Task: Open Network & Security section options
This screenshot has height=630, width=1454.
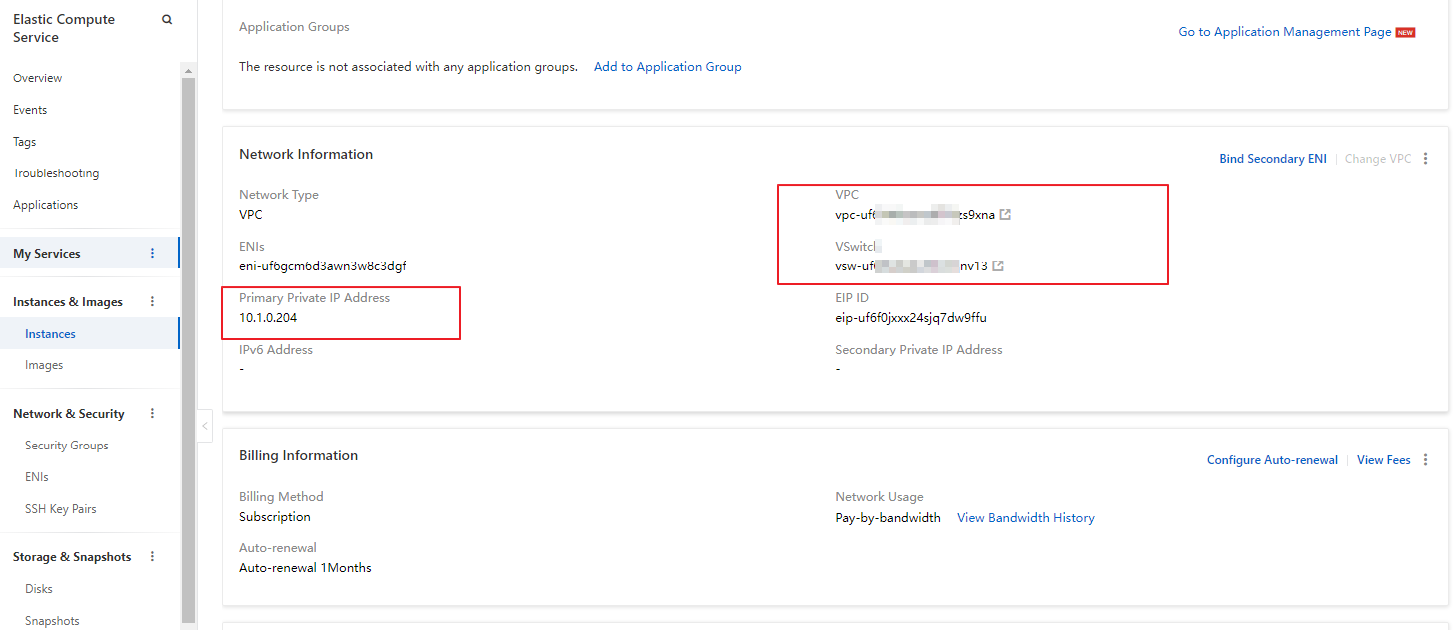Action: click(x=153, y=414)
